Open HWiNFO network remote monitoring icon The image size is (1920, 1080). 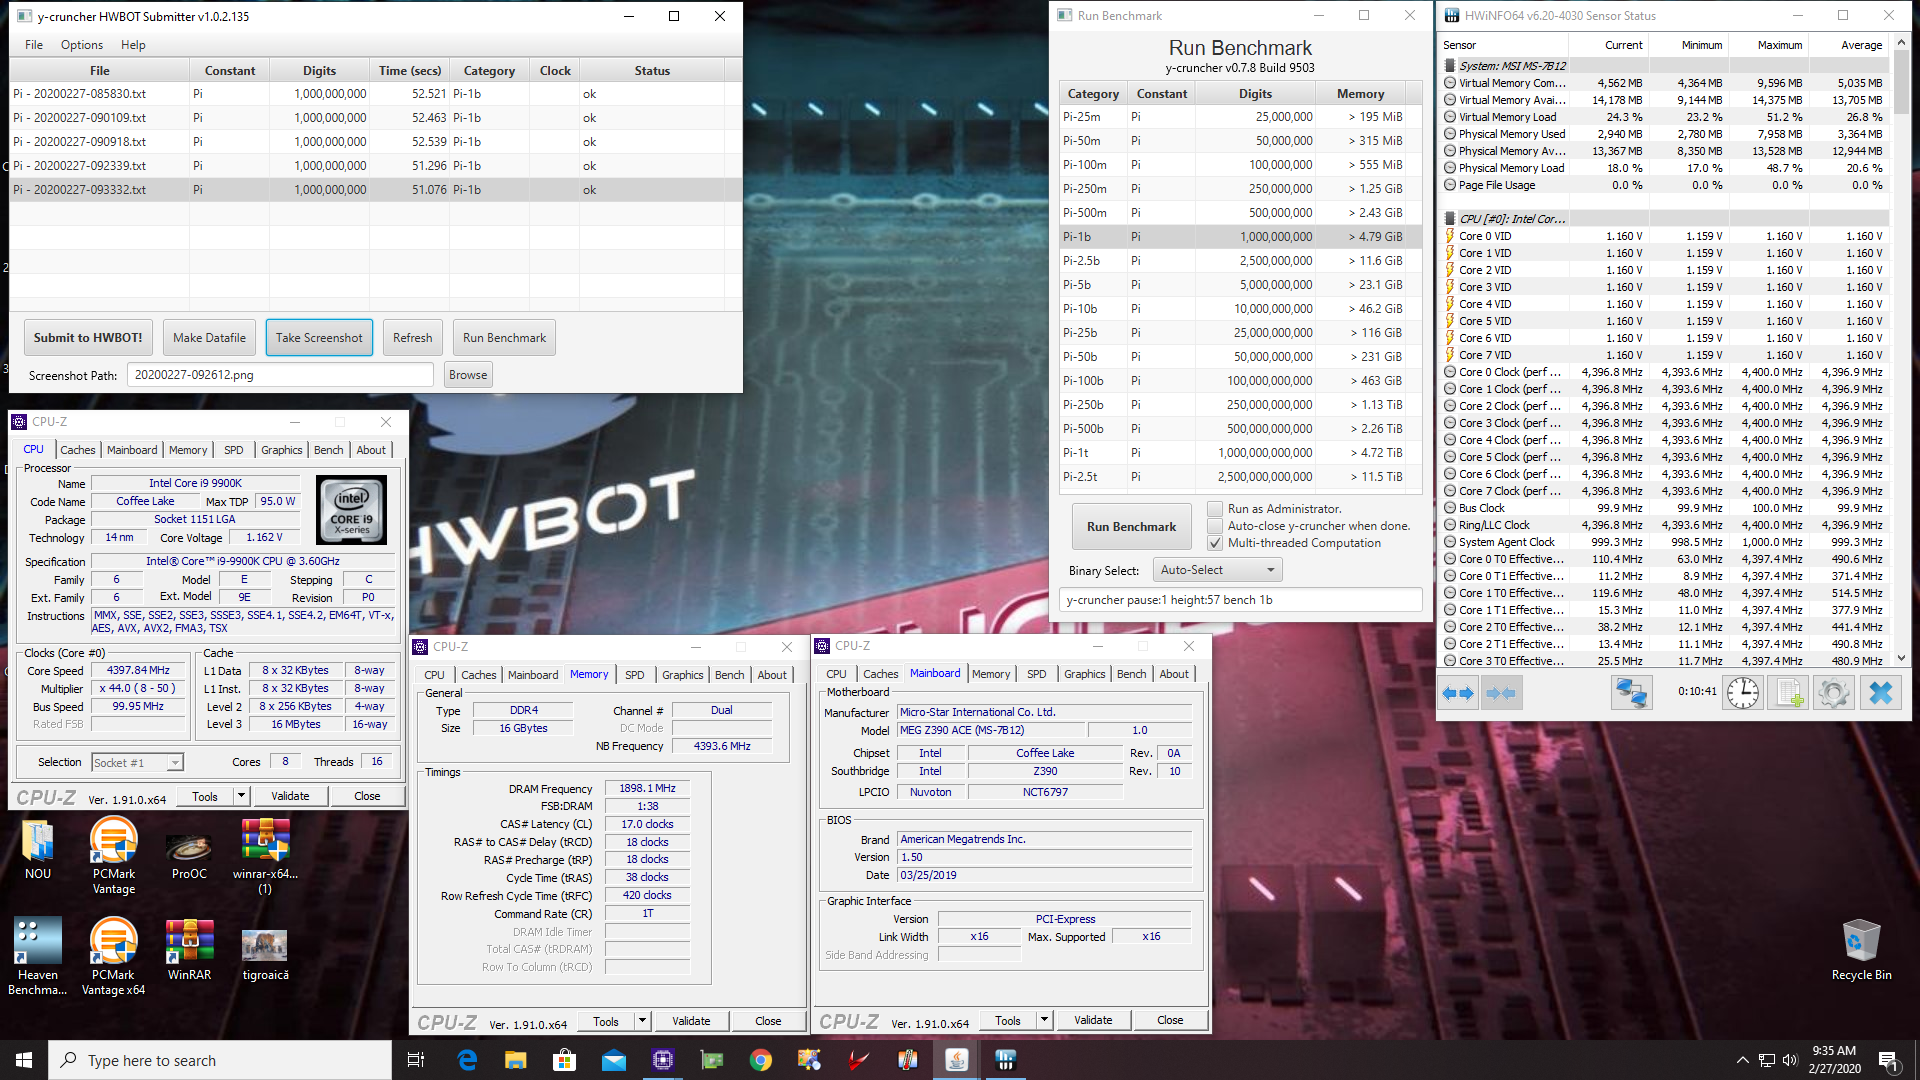(1632, 693)
